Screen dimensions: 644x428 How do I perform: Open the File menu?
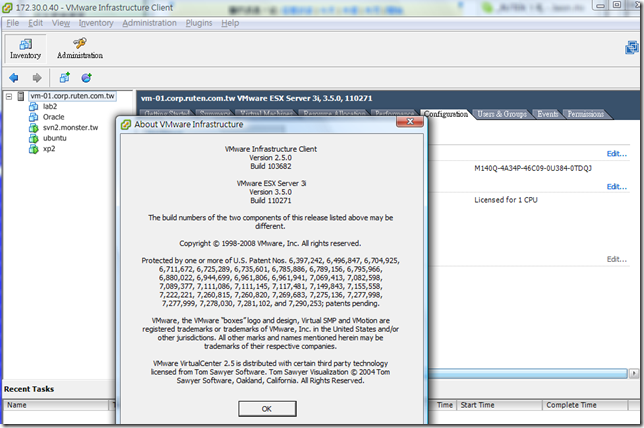pyautogui.click(x=13, y=23)
